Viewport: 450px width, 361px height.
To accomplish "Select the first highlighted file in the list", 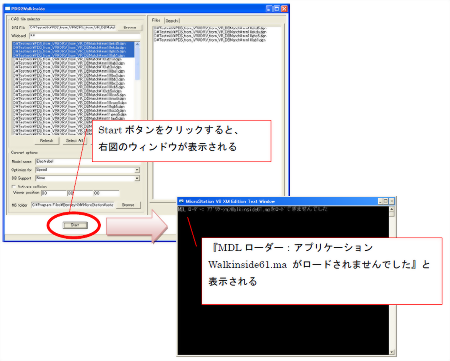I will (x=73, y=44).
